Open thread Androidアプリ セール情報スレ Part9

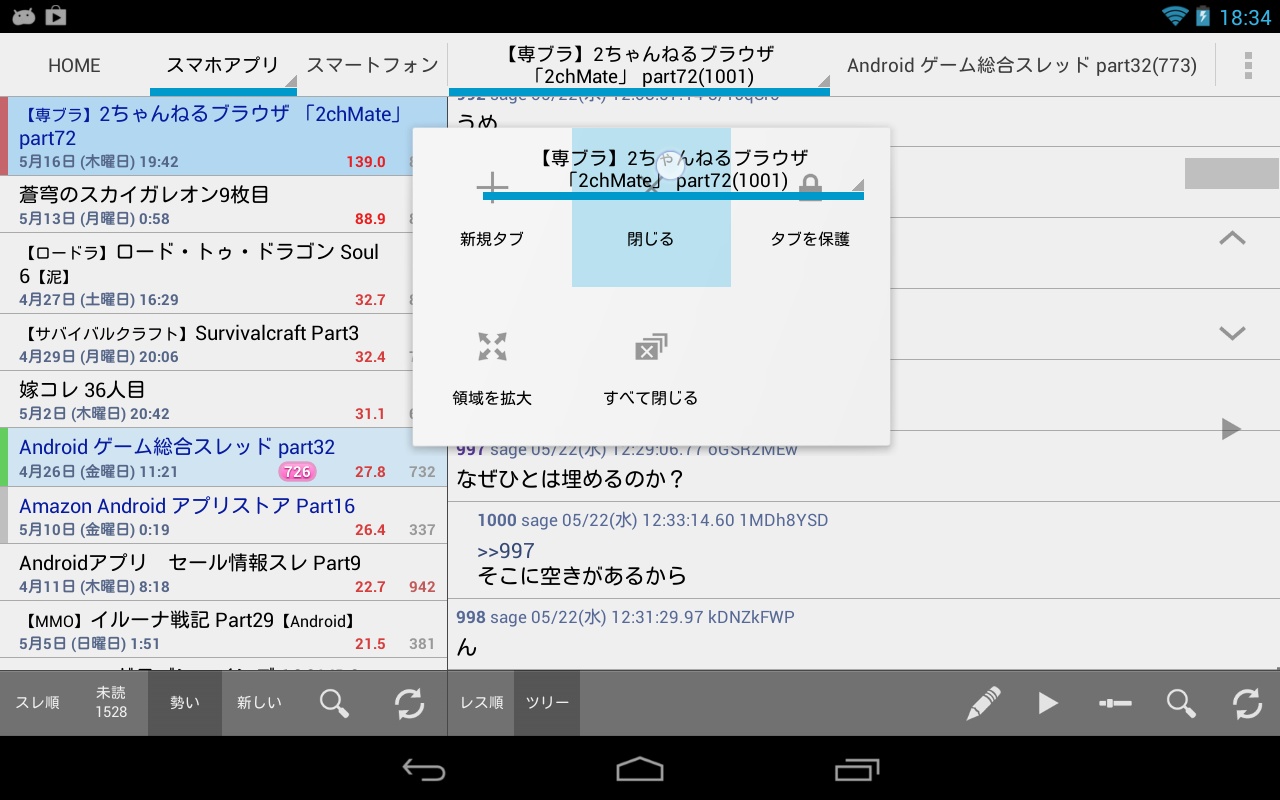(223, 572)
